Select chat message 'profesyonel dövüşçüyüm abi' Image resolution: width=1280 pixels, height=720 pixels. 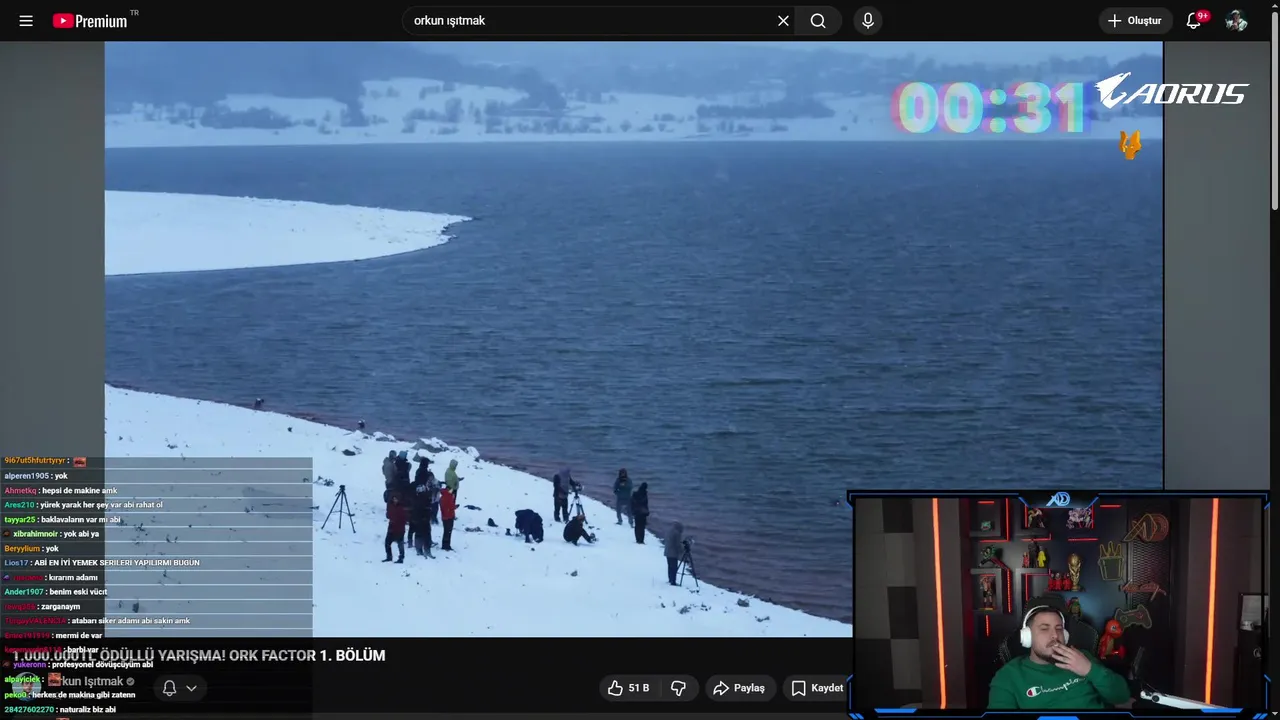[79, 665]
